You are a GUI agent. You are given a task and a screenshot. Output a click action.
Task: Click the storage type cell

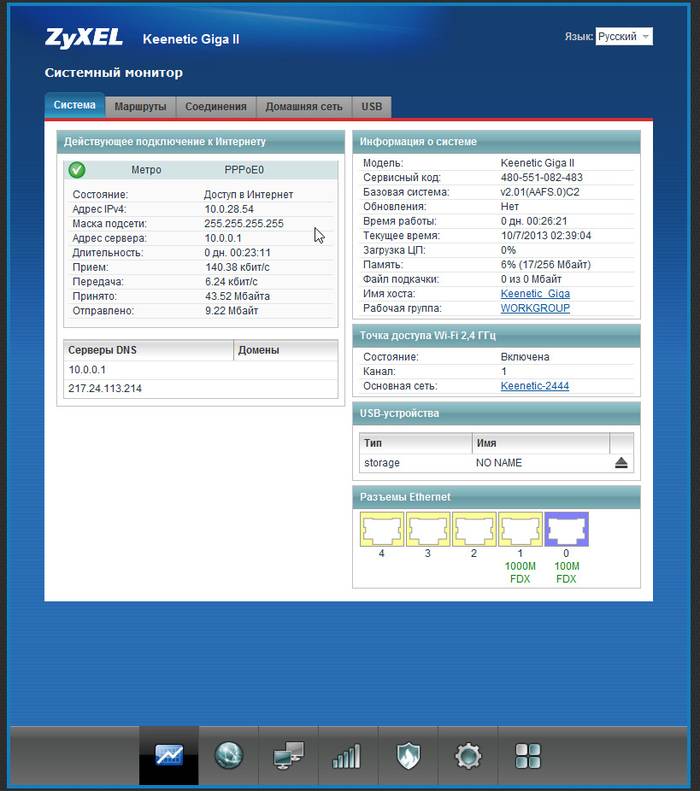click(x=382, y=463)
